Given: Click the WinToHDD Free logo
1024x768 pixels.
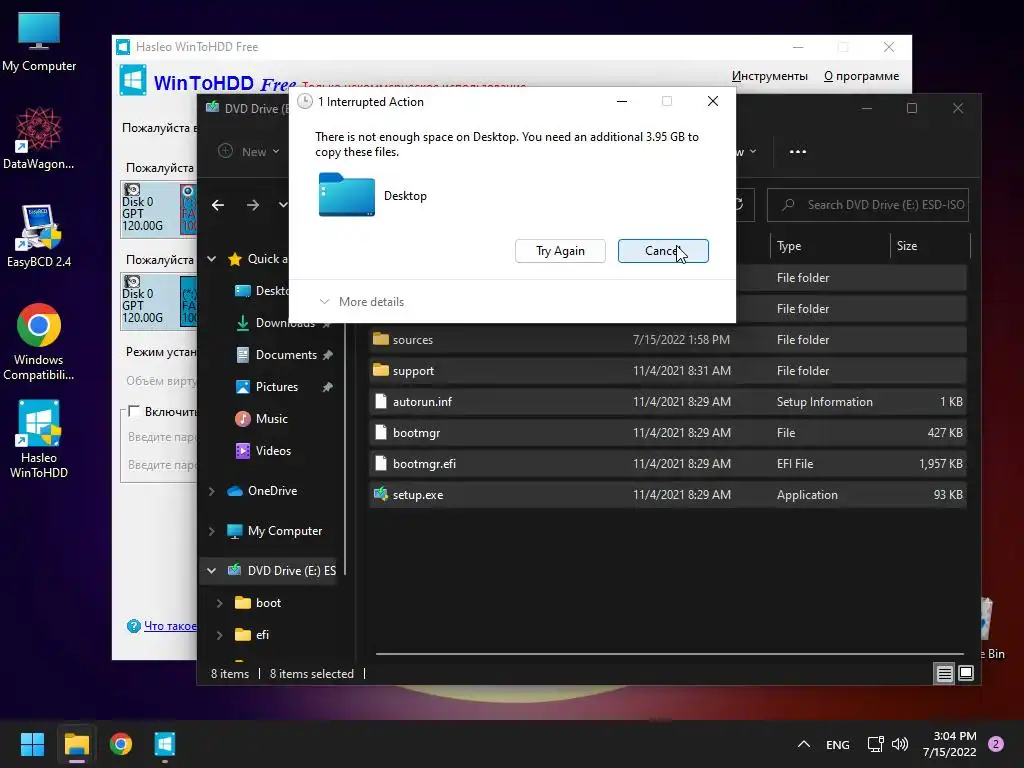Looking at the screenshot, I should coord(133,80).
